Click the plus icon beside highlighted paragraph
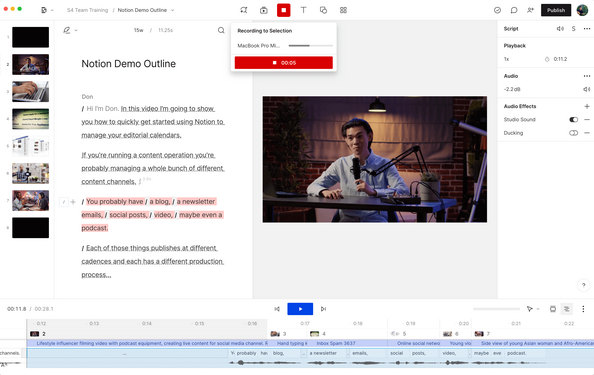Screen dimensions: 594x375 [73, 202]
